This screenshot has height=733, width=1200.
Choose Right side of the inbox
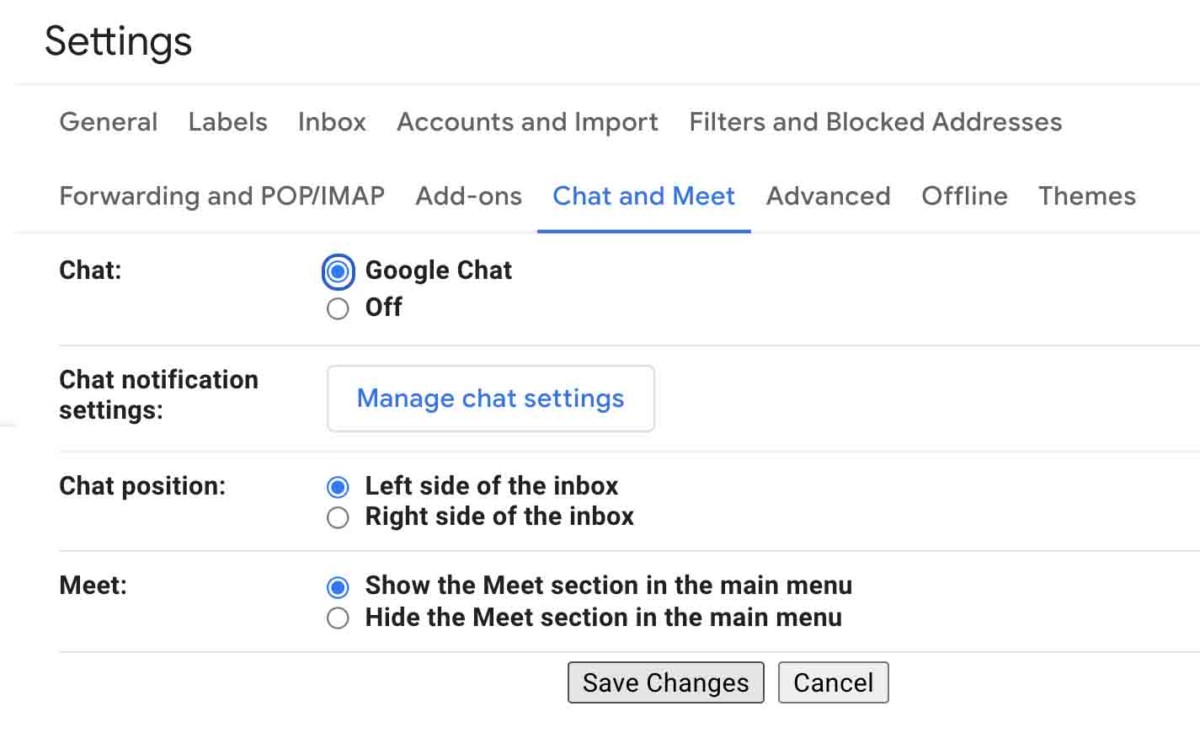tap(339, 518)
